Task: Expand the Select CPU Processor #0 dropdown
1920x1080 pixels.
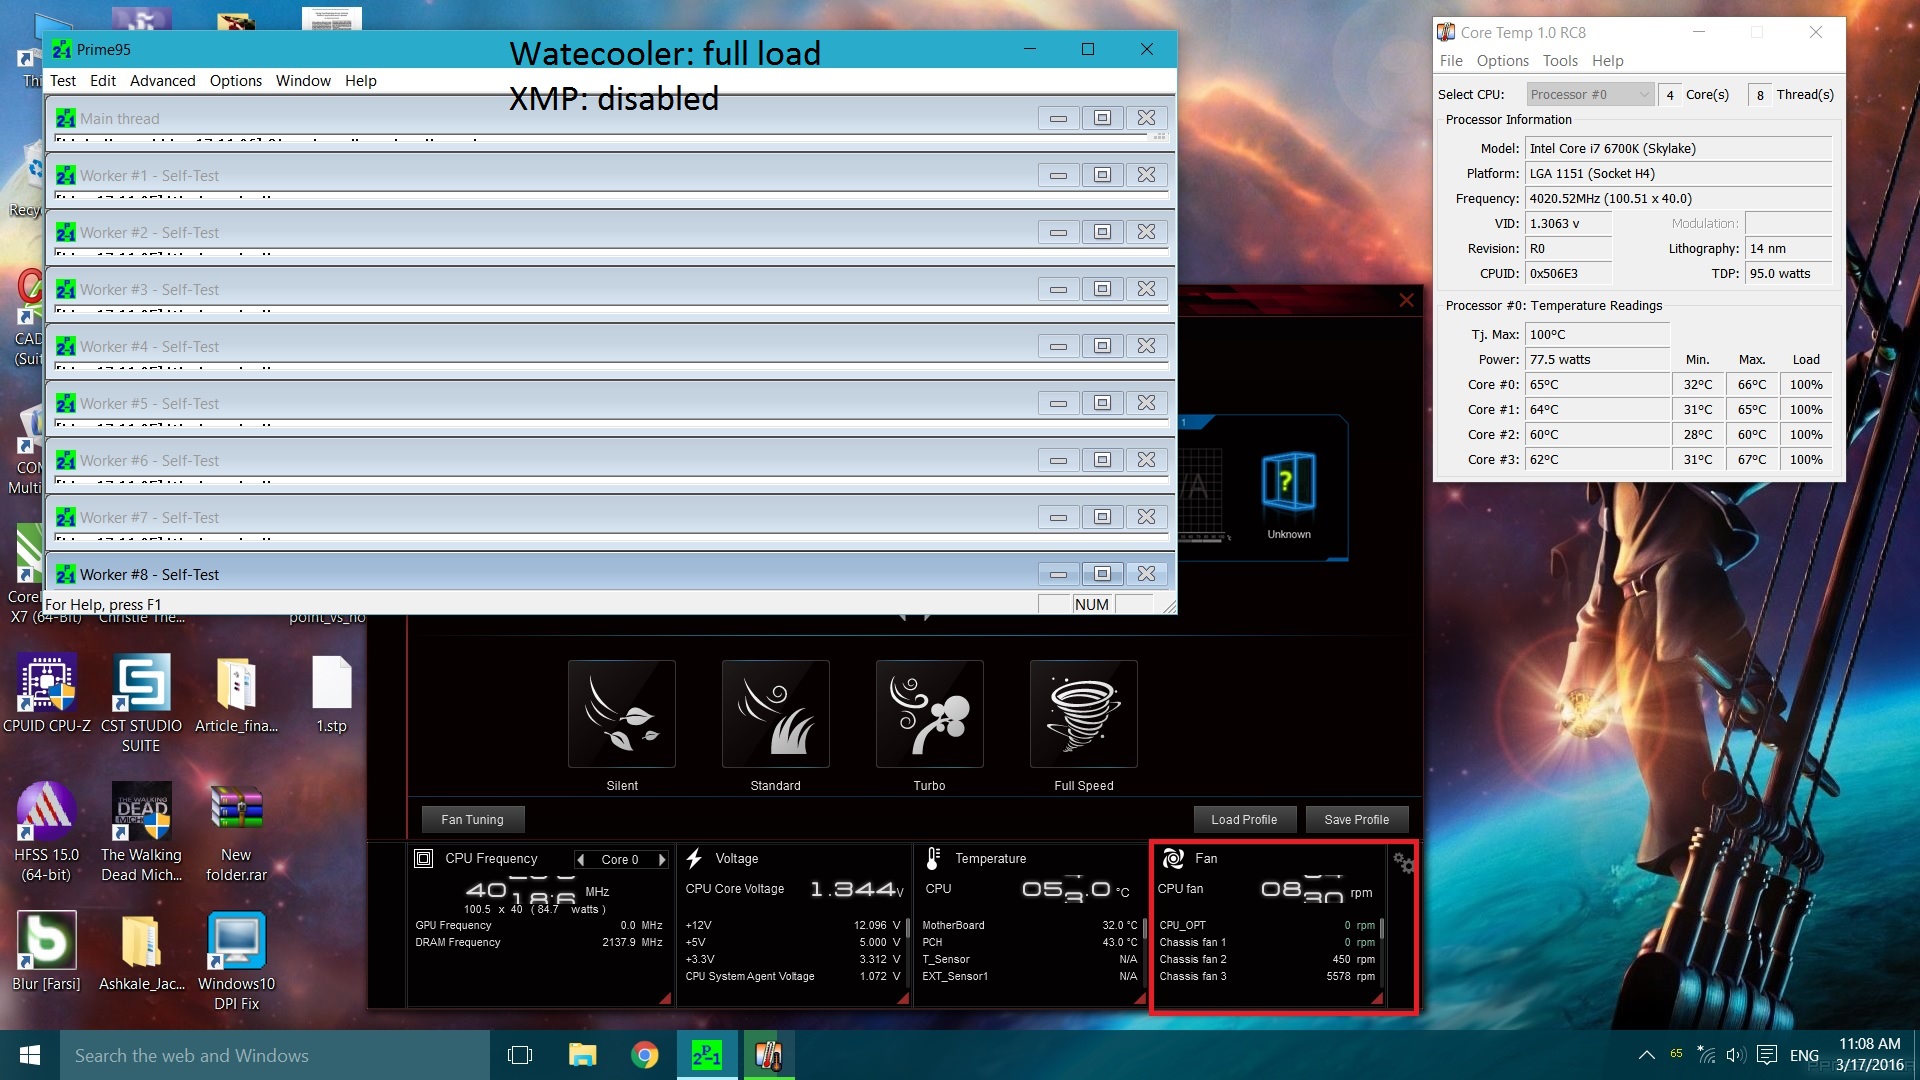Action: [1590, 94]
